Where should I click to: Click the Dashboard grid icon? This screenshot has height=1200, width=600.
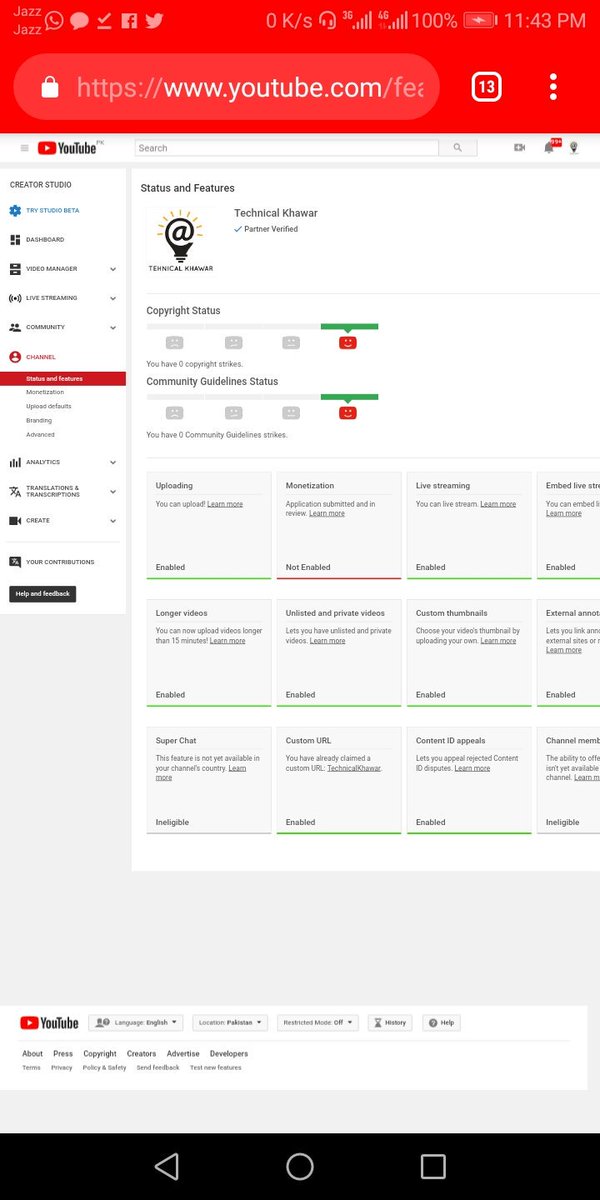15,240
